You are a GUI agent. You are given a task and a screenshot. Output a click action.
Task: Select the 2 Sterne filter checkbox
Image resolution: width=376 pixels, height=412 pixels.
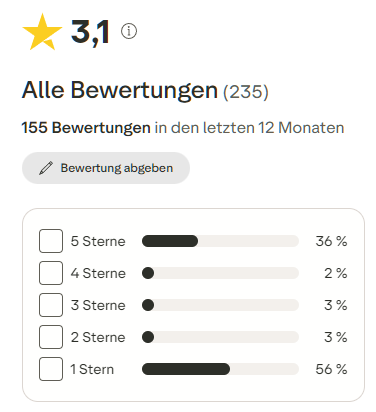click(x=51, y=337)
